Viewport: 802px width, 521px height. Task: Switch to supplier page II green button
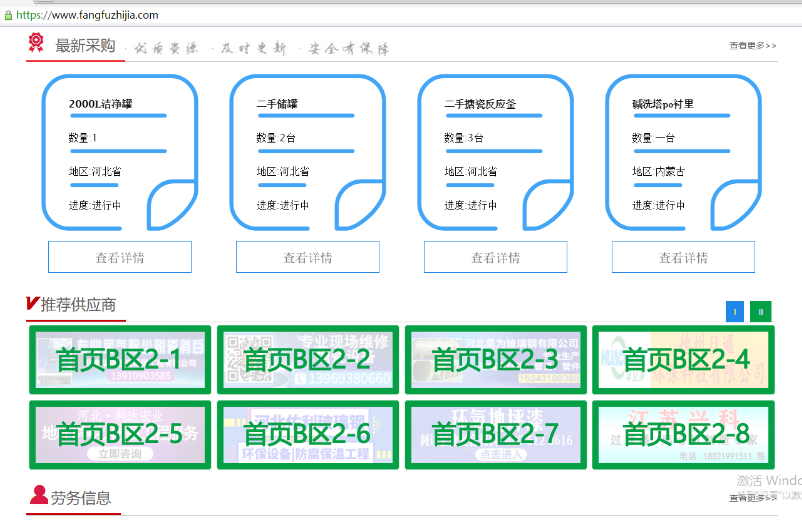[x=761, y=311]
